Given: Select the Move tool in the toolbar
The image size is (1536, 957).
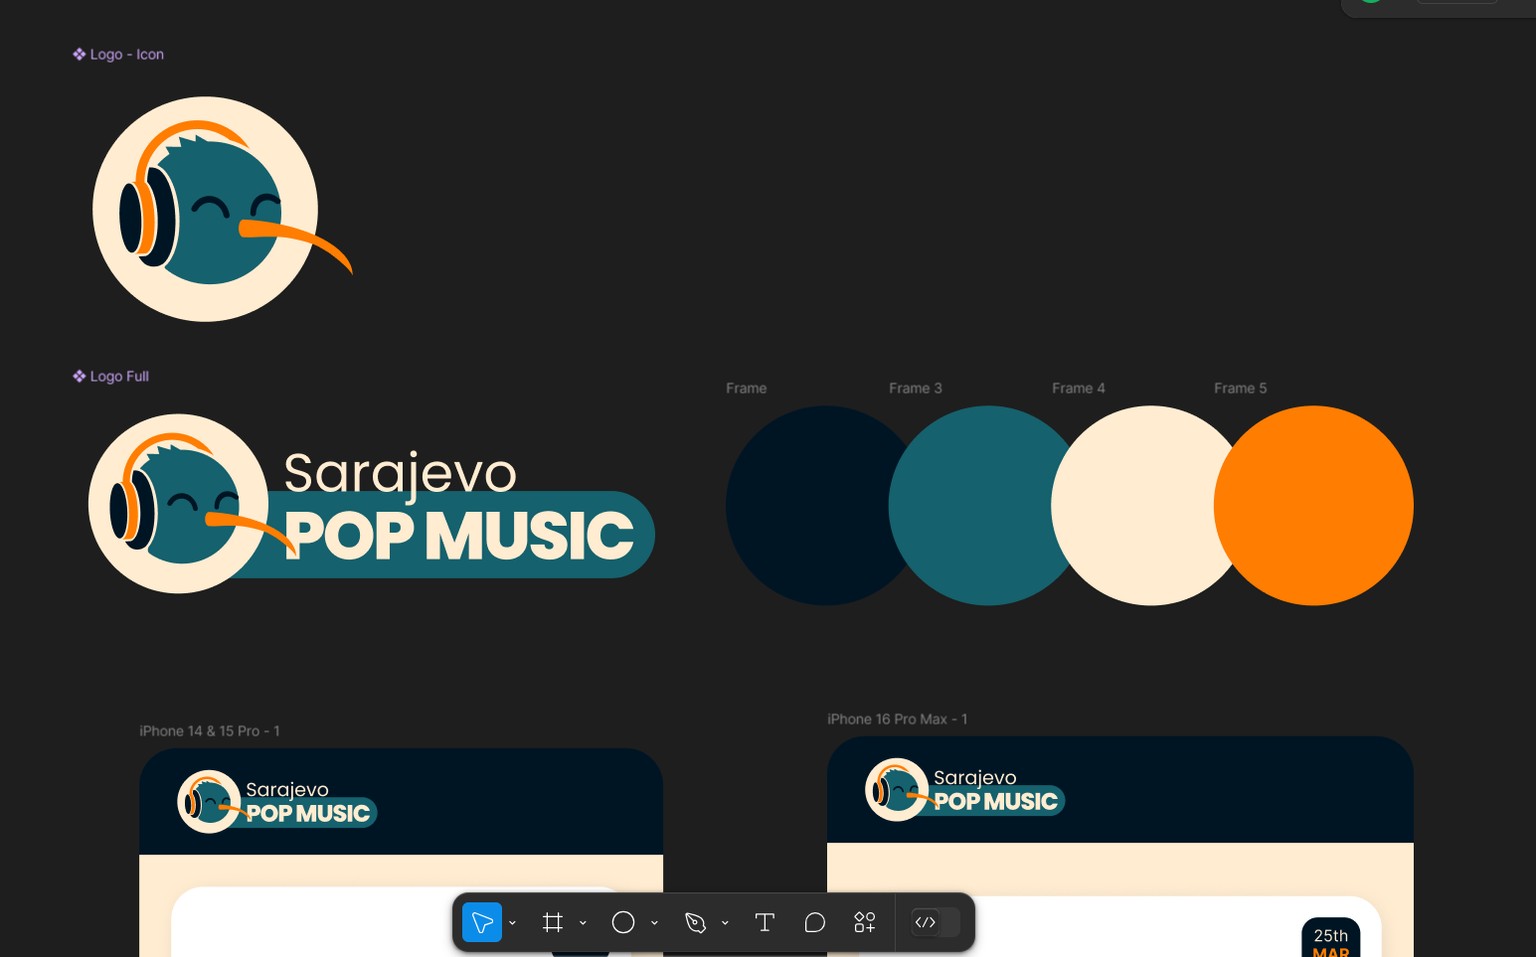Looking at the screenshot, I should coord(482,922).
